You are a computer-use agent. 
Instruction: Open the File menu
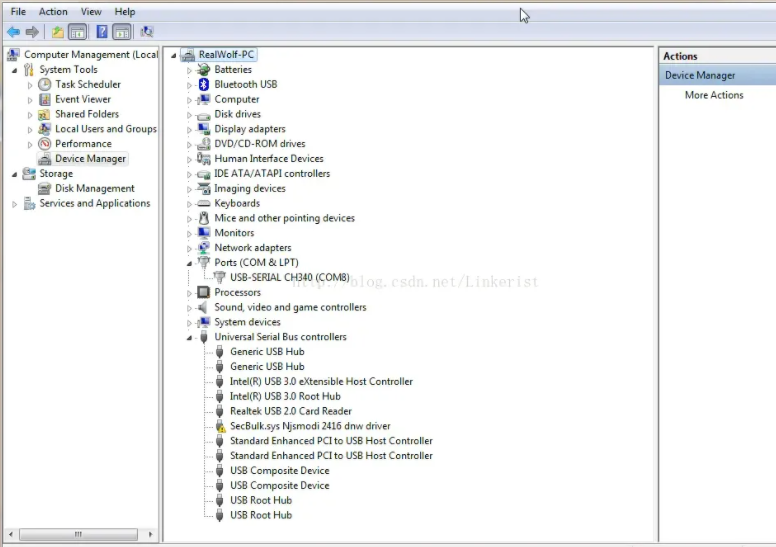[18, 11]
